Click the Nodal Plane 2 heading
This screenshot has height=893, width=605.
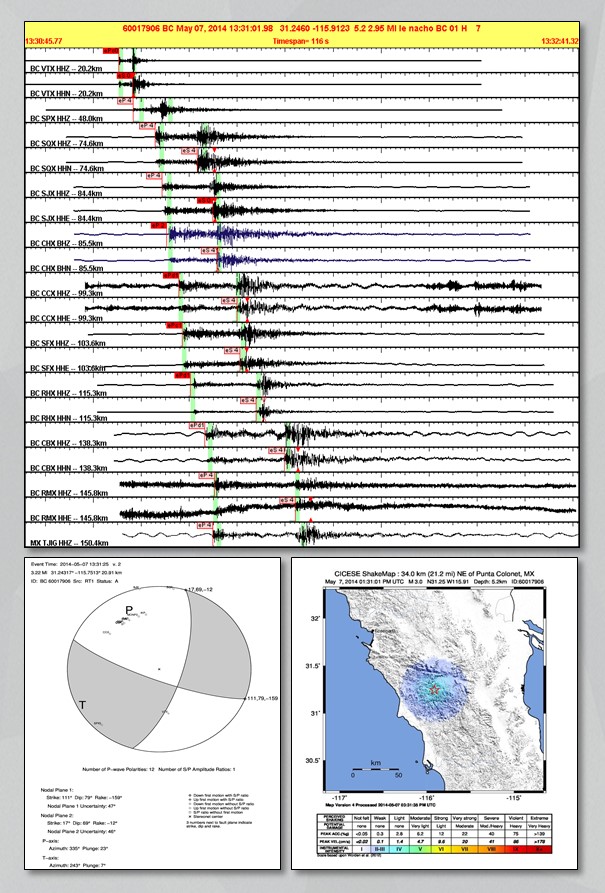(x=57, y=816)
